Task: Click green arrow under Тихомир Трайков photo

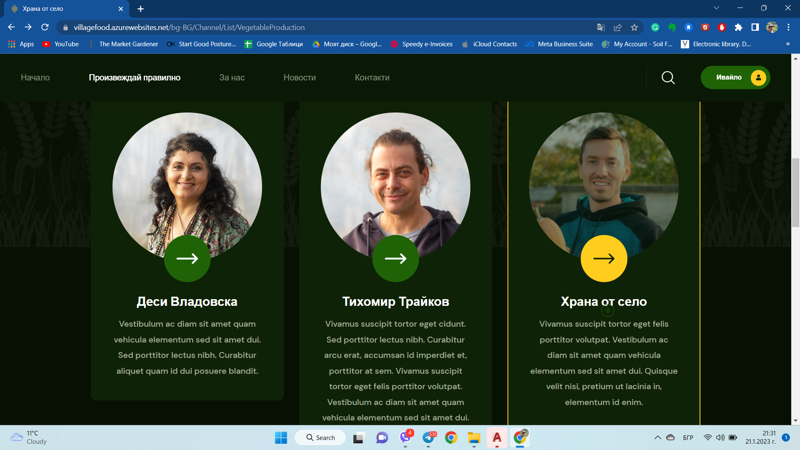Action: (x=395, y=259)
